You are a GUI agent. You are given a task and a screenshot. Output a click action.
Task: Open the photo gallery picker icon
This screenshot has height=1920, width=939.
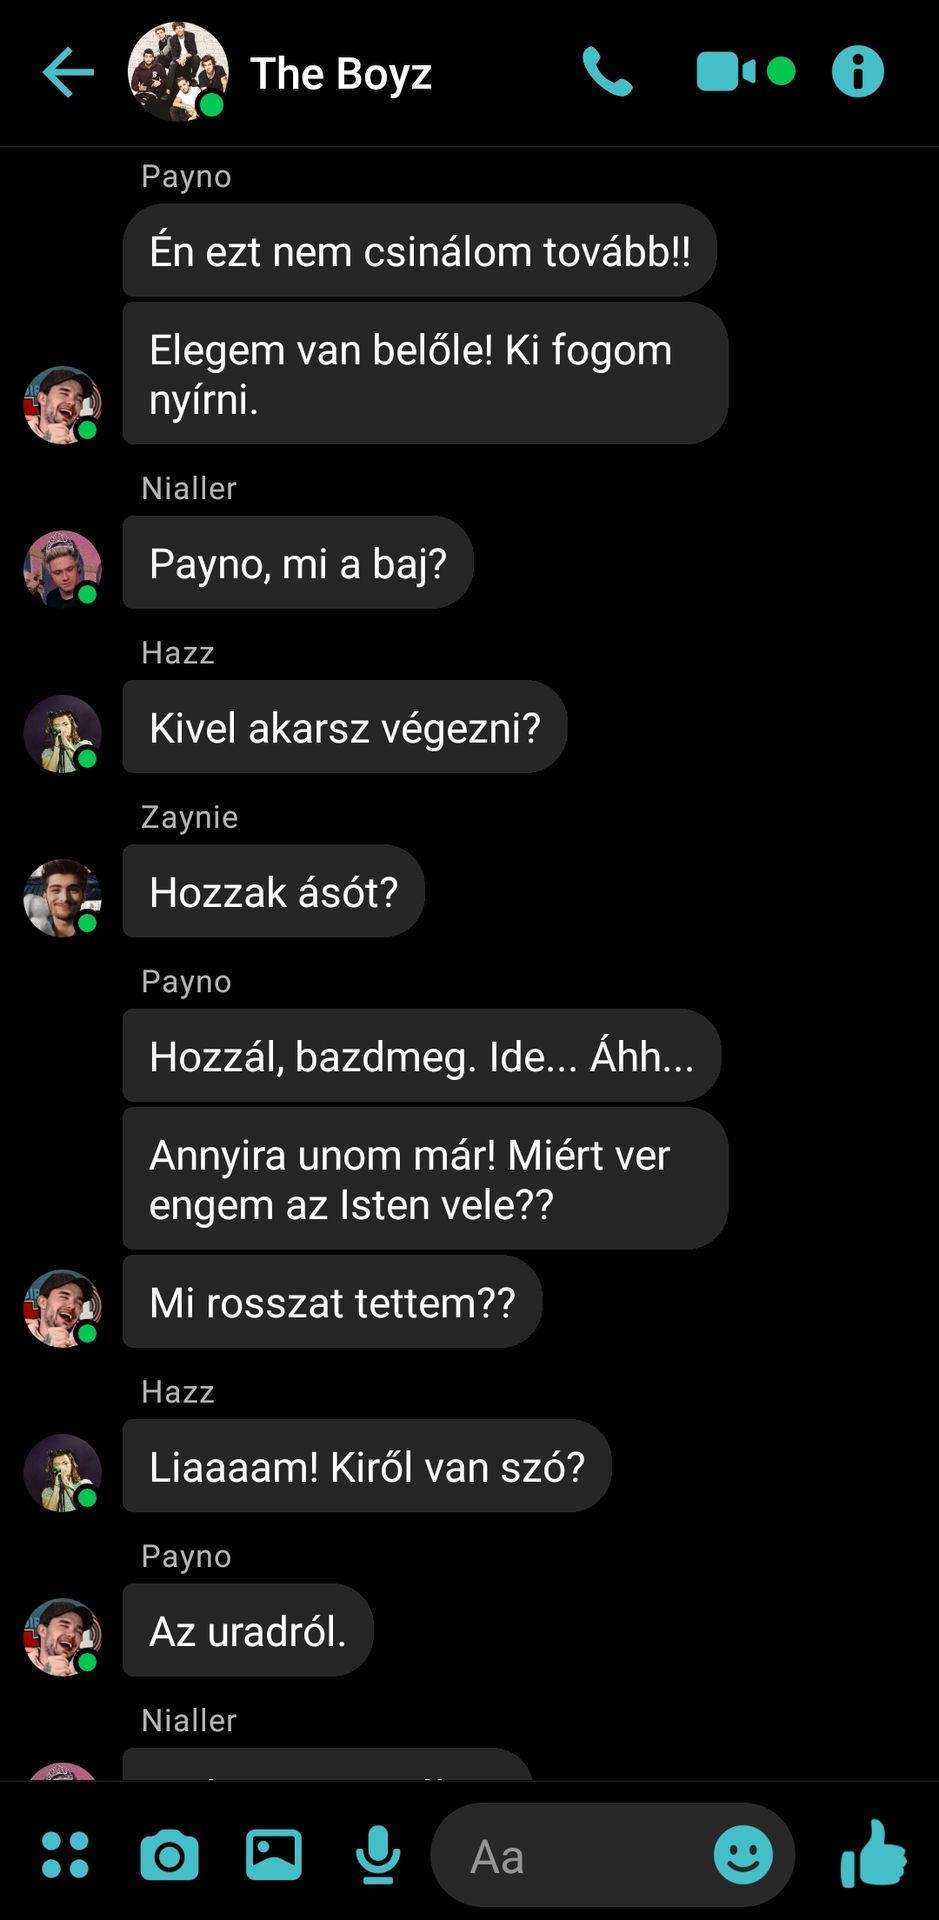274,1855
